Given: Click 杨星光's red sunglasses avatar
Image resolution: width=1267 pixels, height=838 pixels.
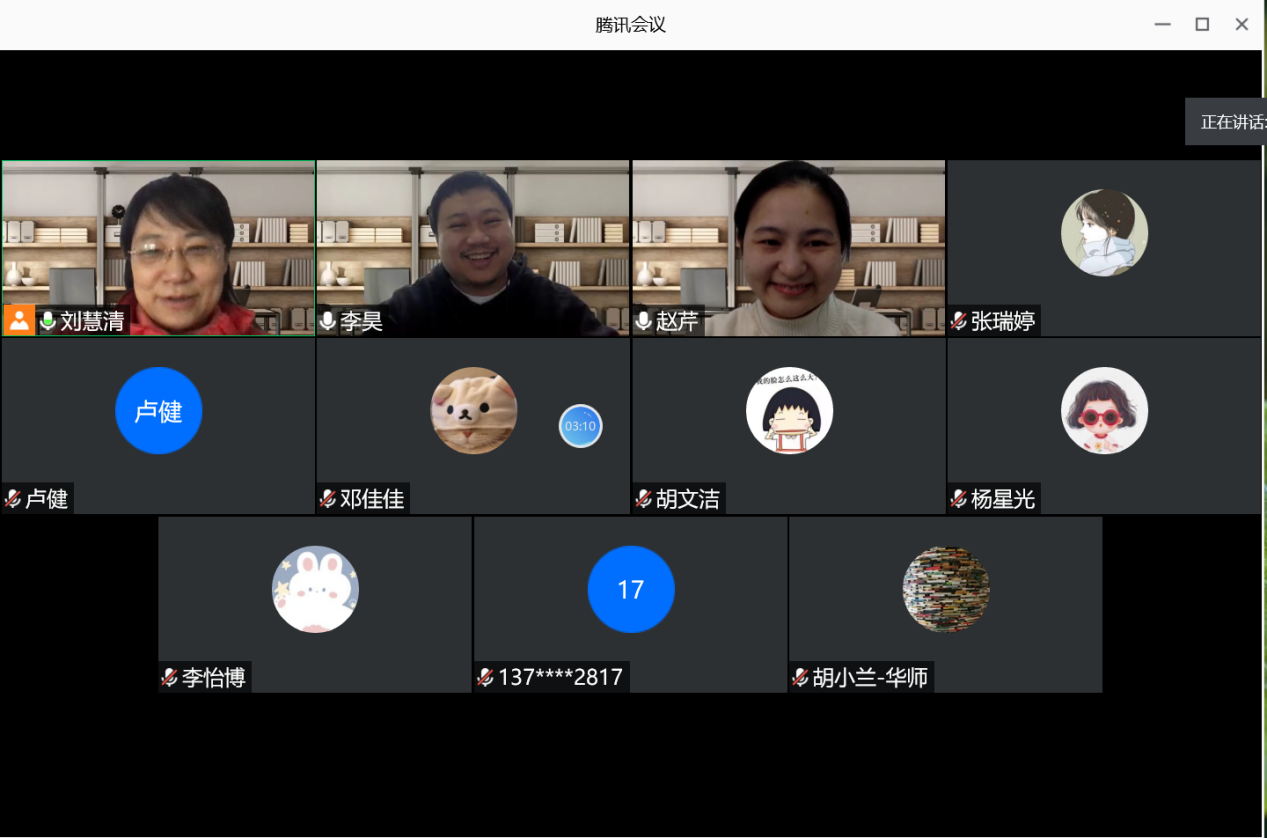Looking at the screenshot, I should coord(1104,411).
